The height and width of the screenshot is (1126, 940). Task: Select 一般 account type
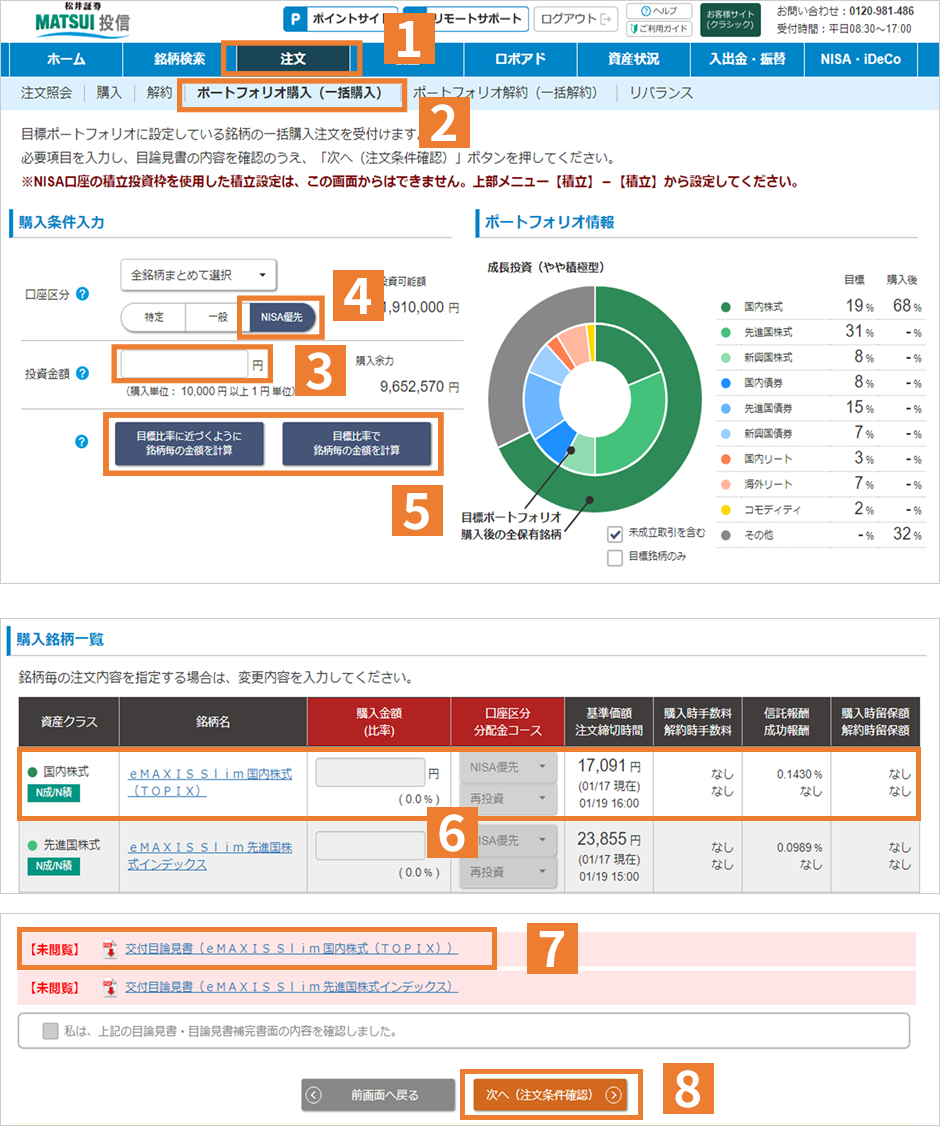218,317
